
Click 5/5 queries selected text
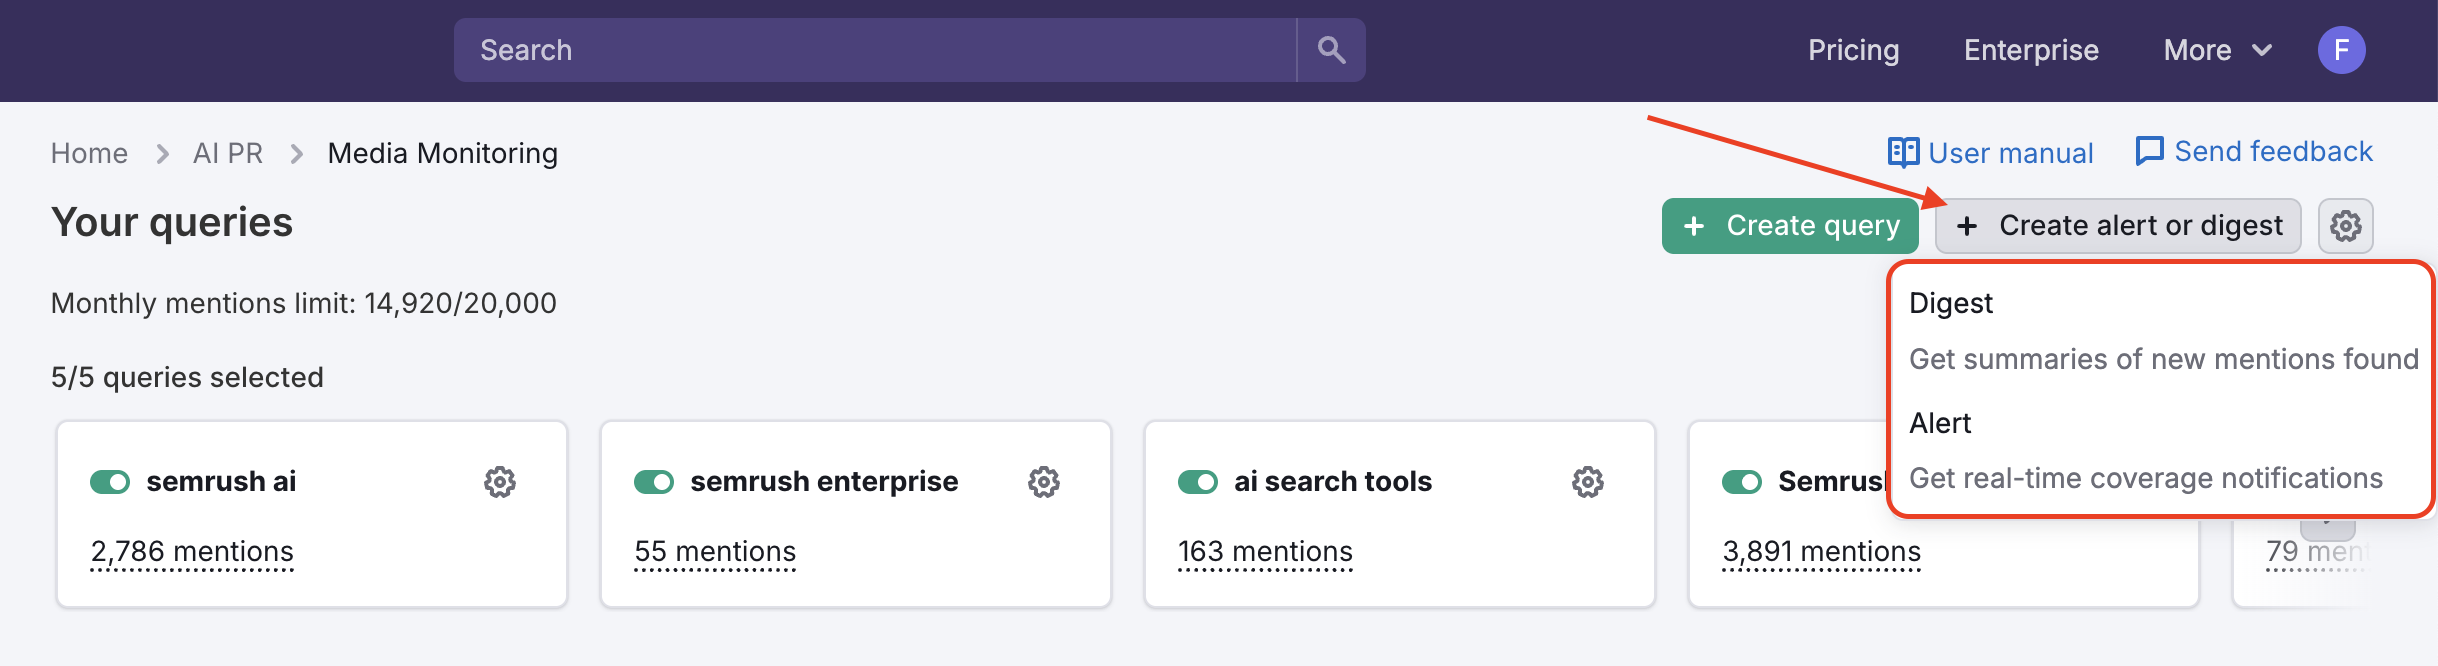coord(187,377)
